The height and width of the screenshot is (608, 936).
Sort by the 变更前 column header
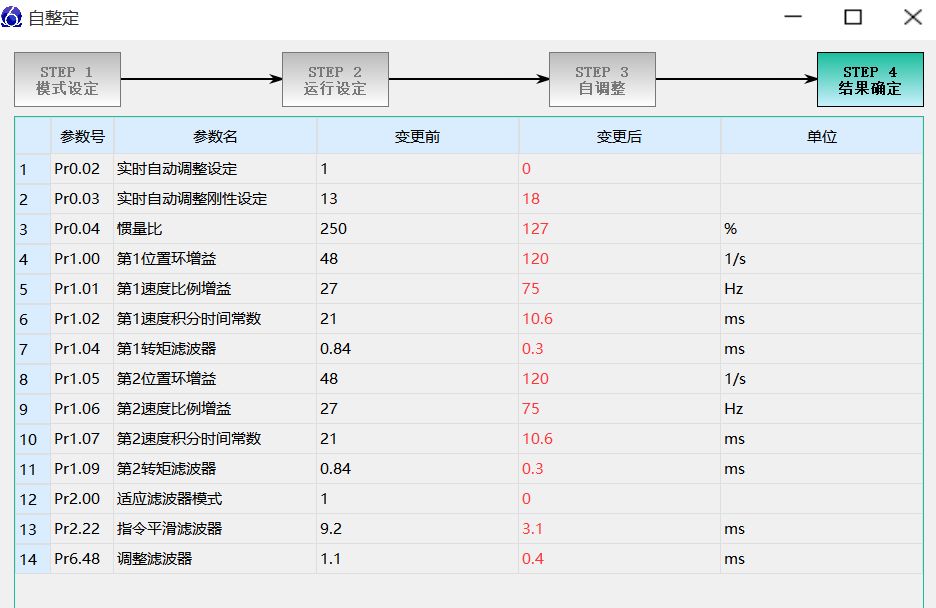coord(417,137)
